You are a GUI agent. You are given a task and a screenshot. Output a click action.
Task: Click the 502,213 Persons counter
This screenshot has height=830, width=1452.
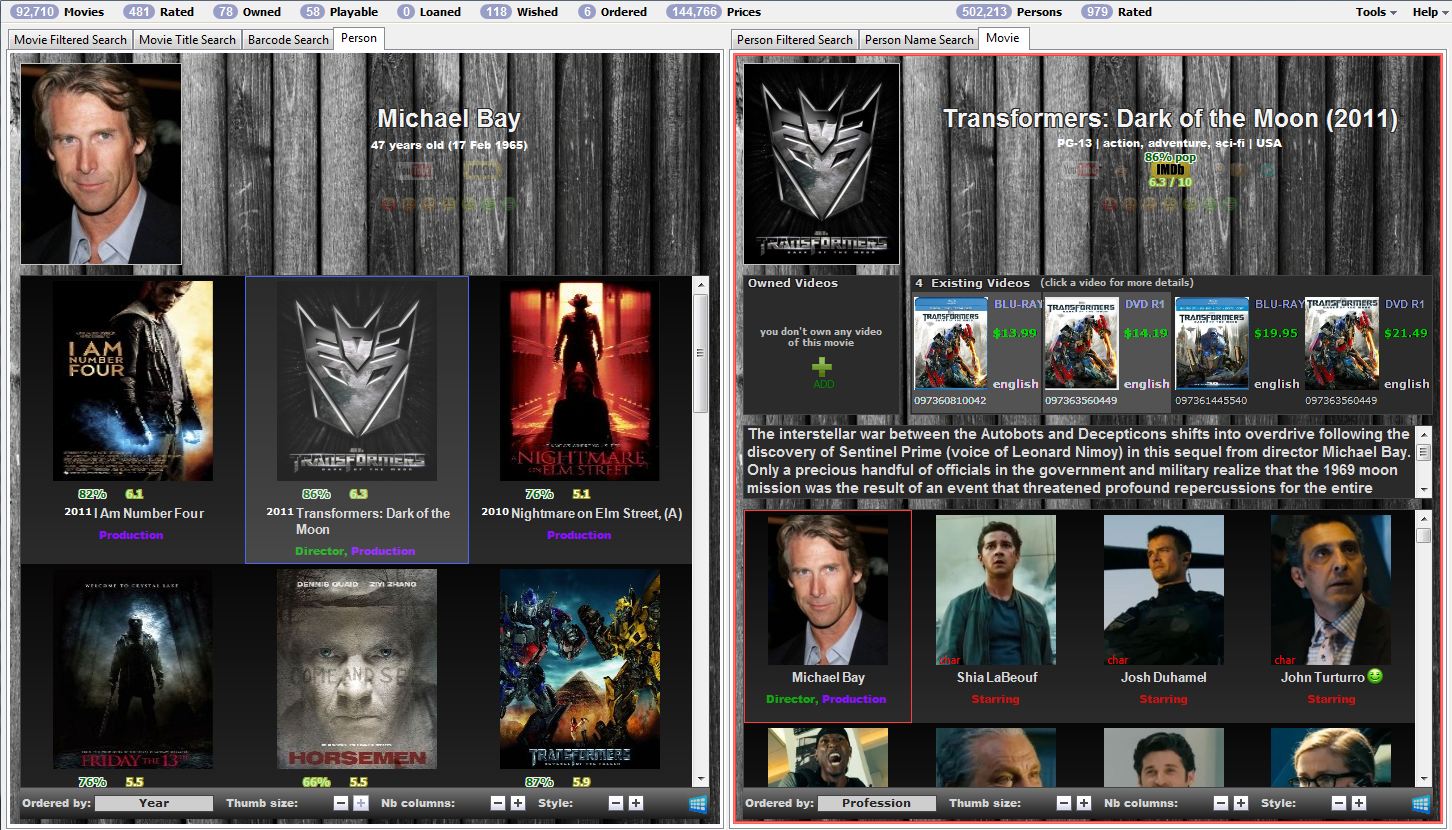1009,12
